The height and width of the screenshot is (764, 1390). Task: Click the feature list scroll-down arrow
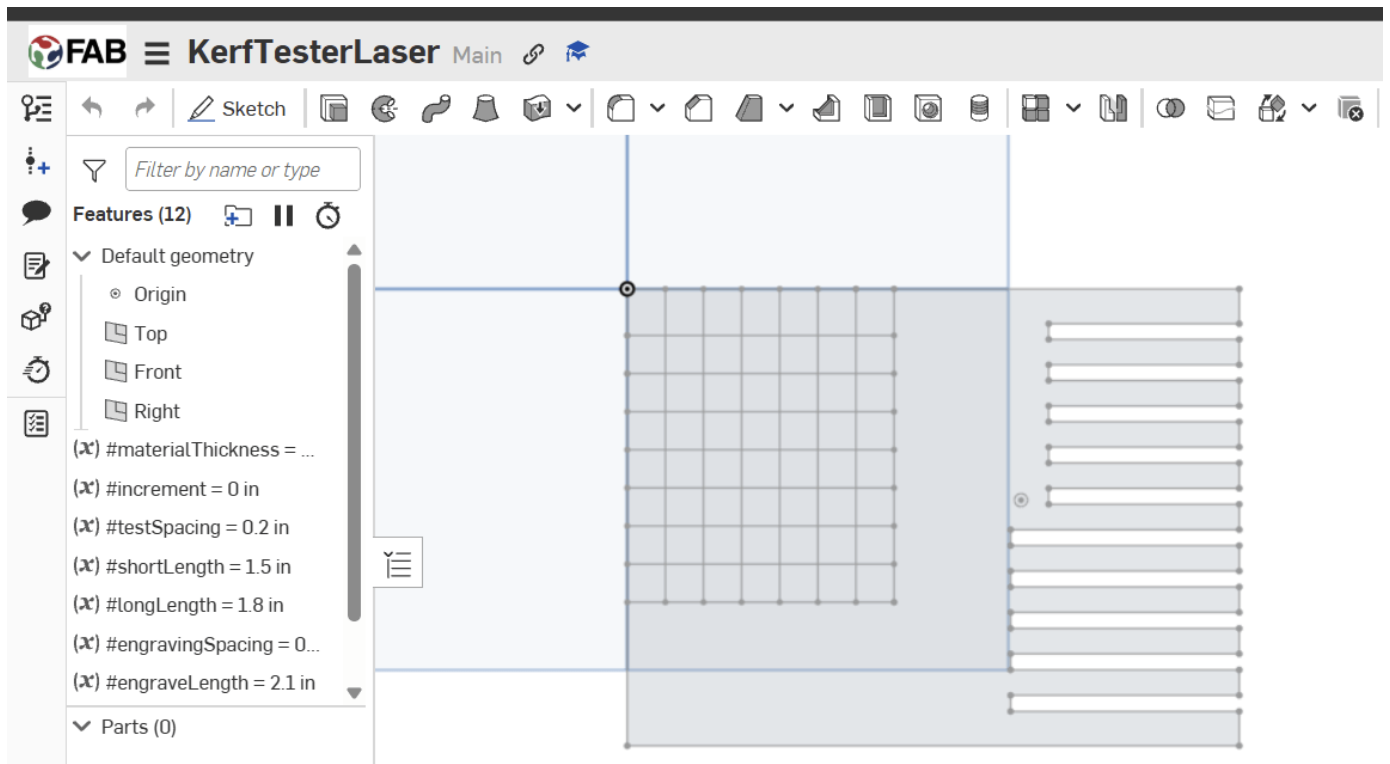(x=354, y=692)
